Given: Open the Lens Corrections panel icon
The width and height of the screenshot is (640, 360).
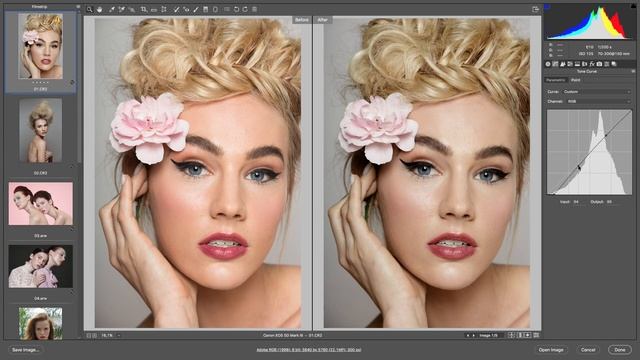Looking at the screenshot, I should point(584,64).
